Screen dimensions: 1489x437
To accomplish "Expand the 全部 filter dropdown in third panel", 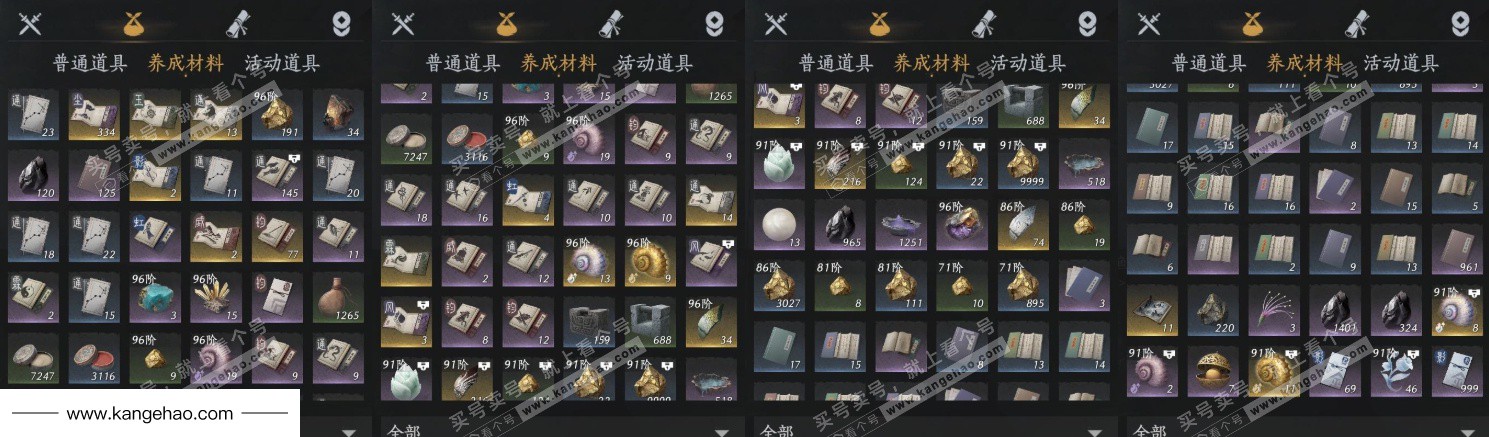I will [x=932, y=430].
